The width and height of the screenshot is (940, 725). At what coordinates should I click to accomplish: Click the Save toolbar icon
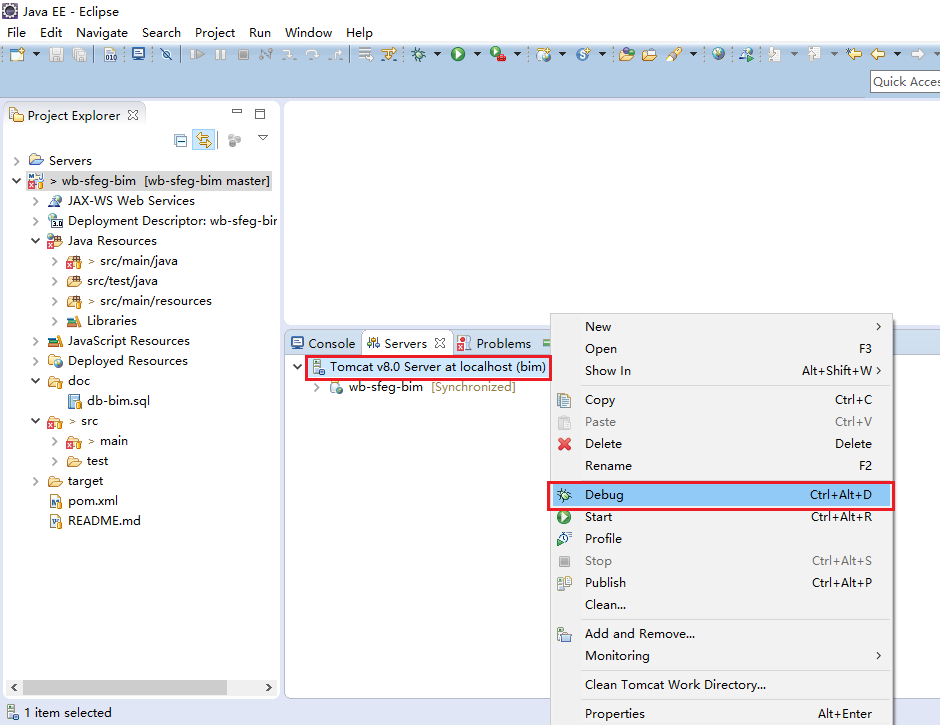point(56,55)
